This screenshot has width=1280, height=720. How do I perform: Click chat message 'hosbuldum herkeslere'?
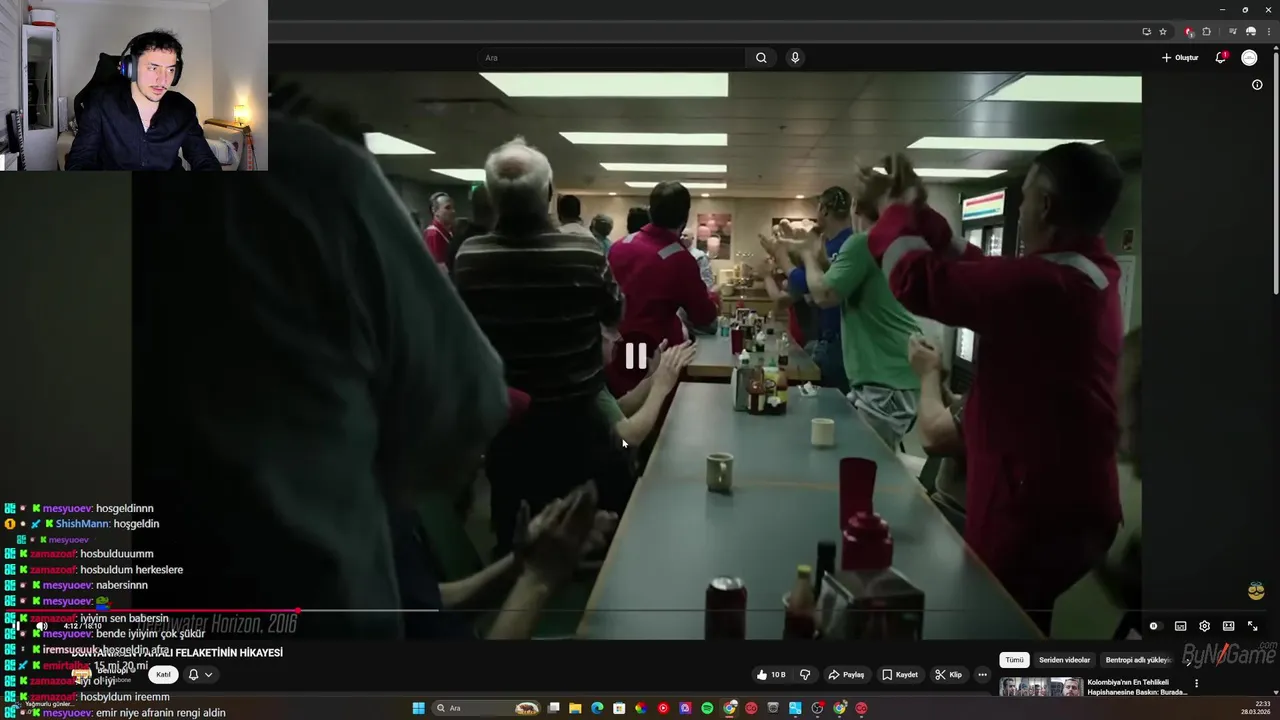click(x=131, y=570)
